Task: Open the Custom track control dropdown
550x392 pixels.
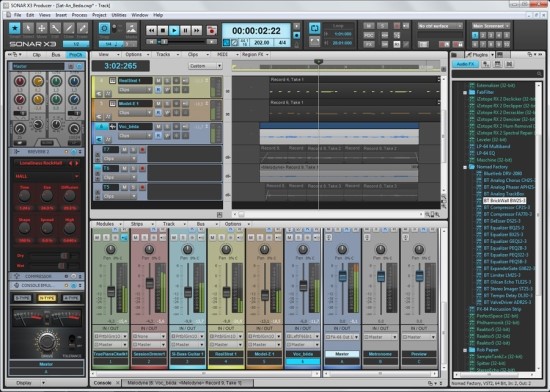Action: 206,66
